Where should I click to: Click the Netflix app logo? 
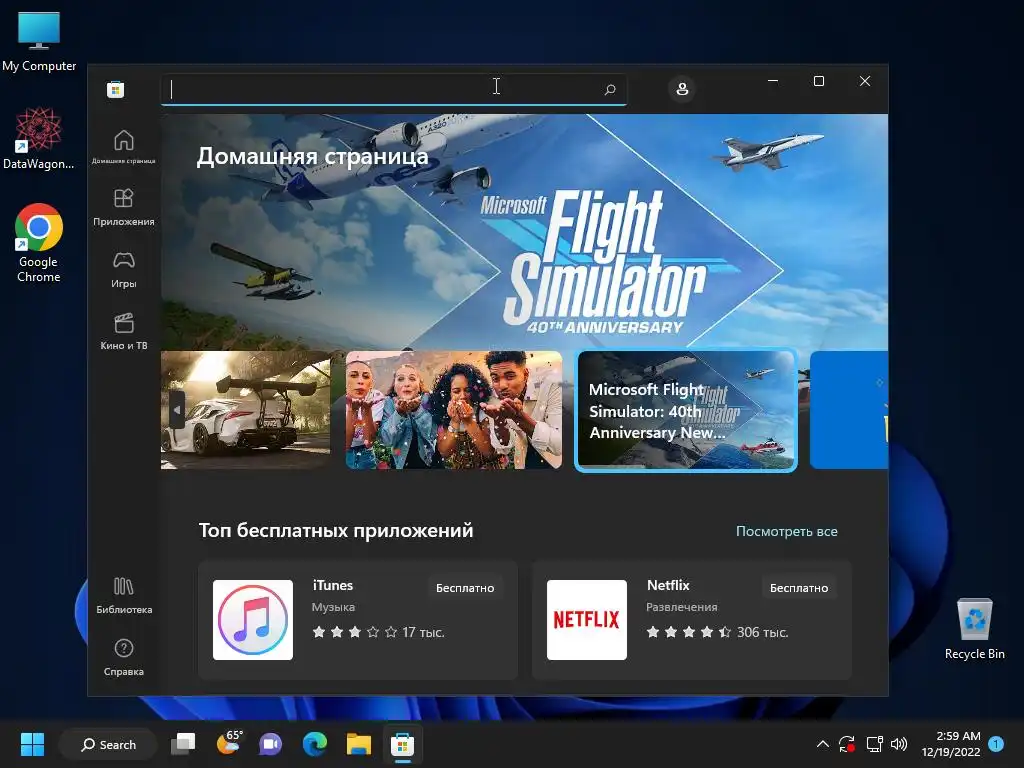pos(586,620)
